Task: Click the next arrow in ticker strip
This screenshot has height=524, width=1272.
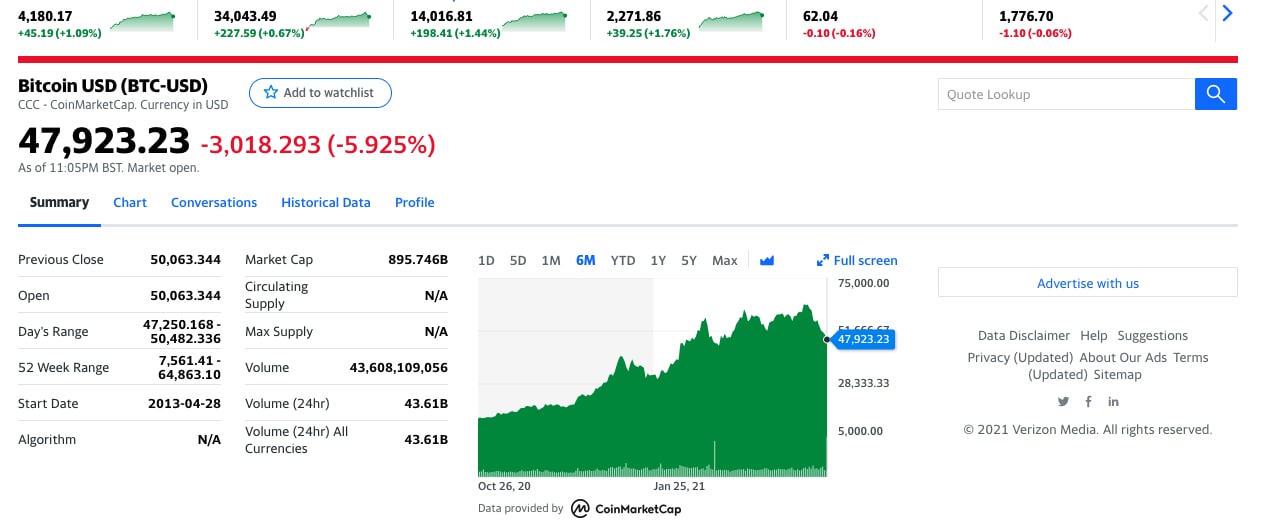Action: pyautogui.click(x=1227, y=13)
